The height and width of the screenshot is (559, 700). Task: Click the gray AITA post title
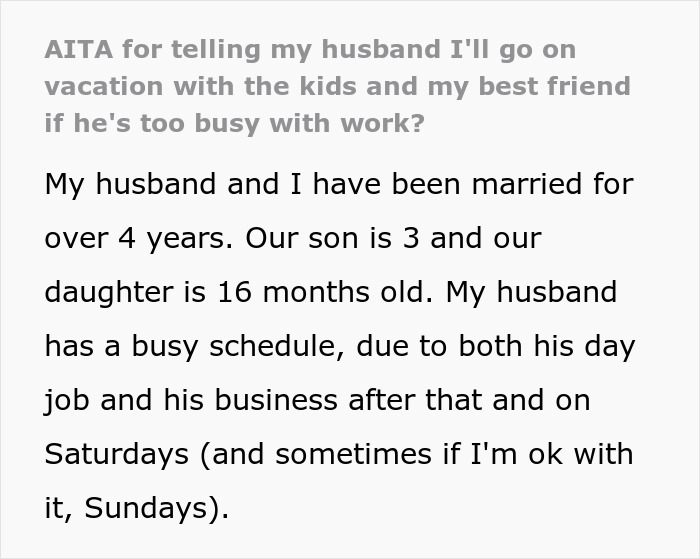pos(337,86)
